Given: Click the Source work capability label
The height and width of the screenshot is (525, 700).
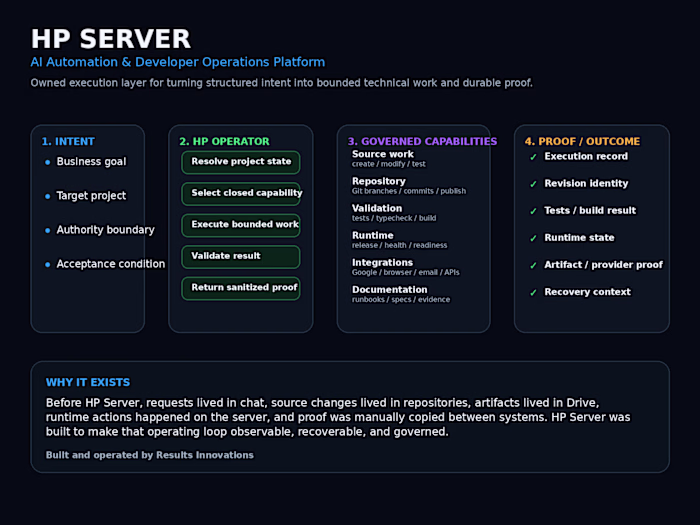Looking at the screenshot, I should pyautogui.click(x=383, y=154).
